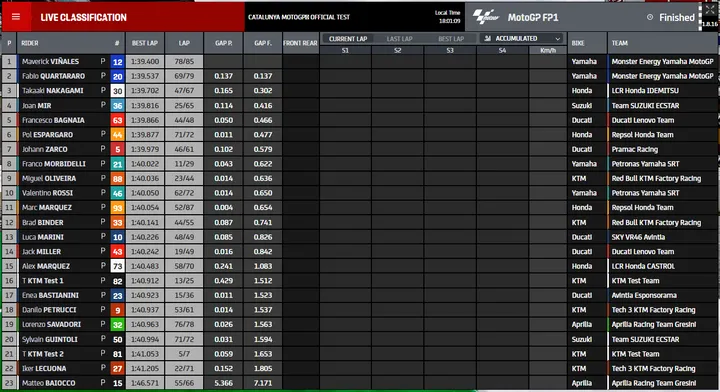Click the fullscreen expand icon

[710, 10]
